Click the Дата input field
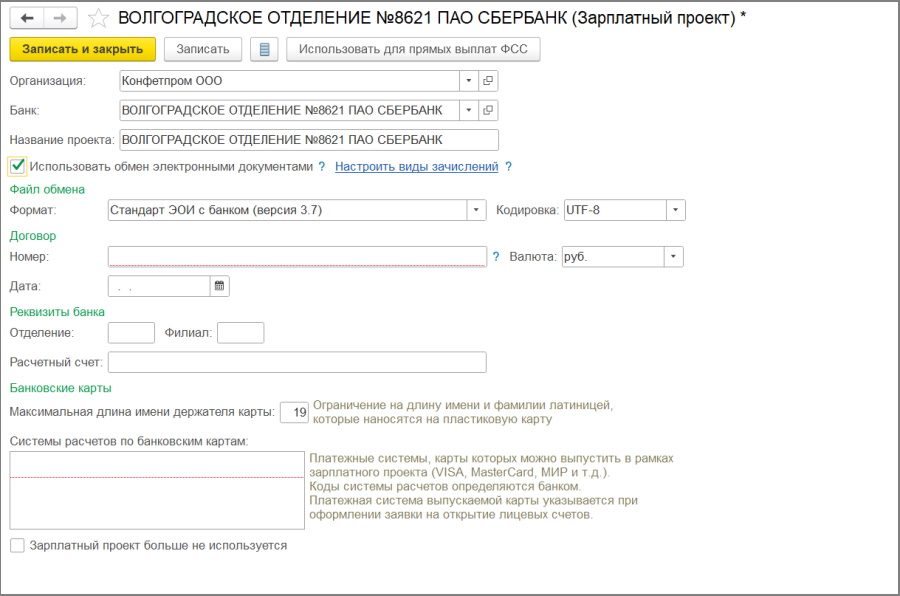900x596 pixels. click(159, 286)
